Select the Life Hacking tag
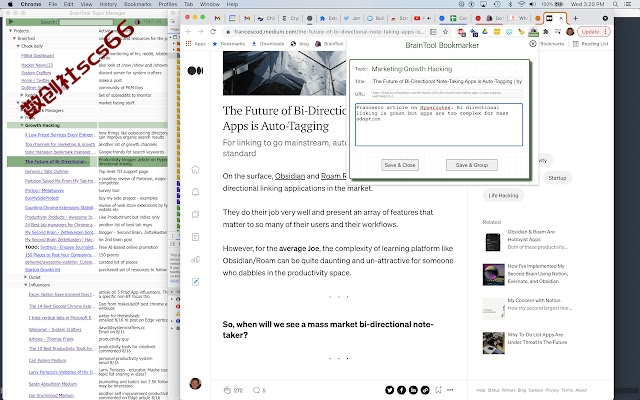Image resolution: width=640 pixels, height=400 pixels. tap(503, 195)
